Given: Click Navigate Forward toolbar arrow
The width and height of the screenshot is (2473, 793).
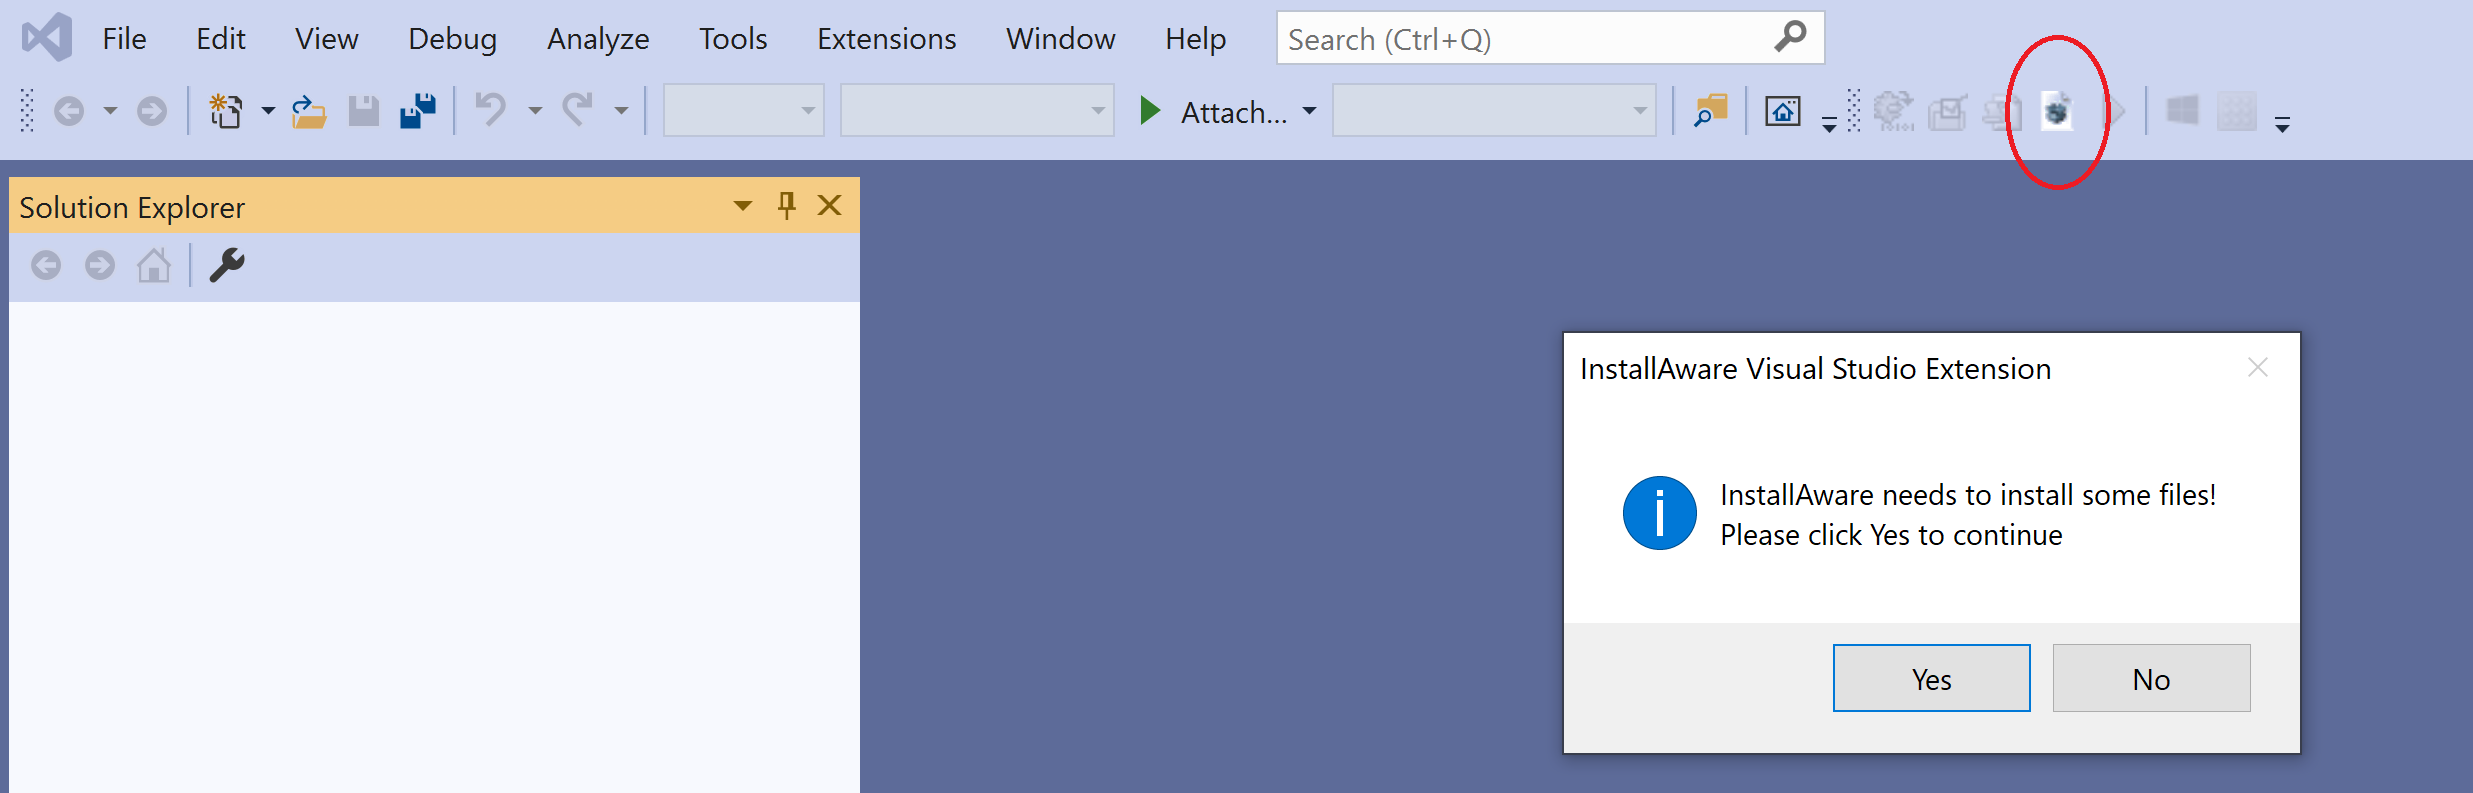Looking at the screenshot, I should coord(152,111).
